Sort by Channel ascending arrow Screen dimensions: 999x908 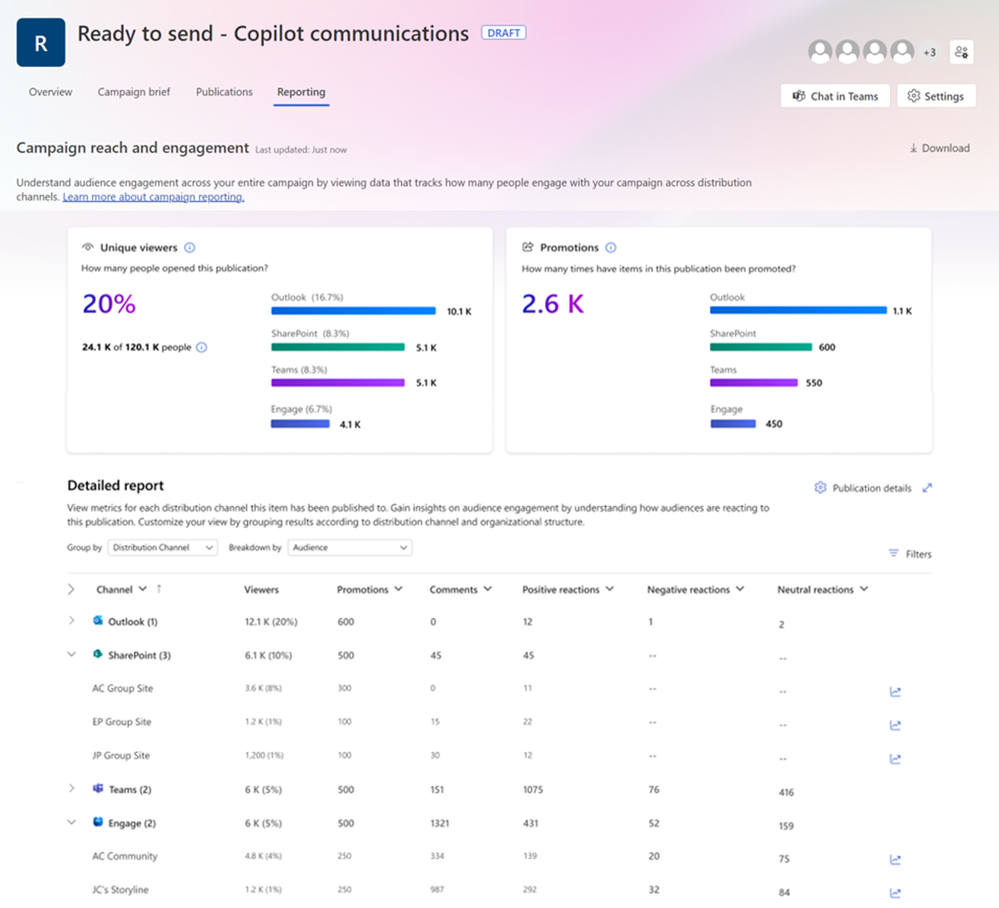click(159, 589)
